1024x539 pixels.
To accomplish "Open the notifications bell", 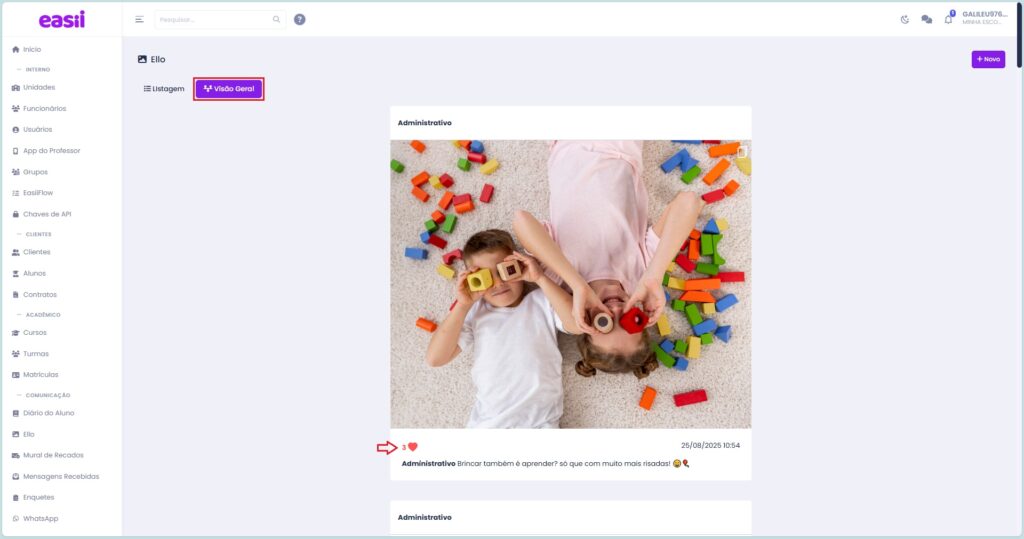I will [948, 19].
